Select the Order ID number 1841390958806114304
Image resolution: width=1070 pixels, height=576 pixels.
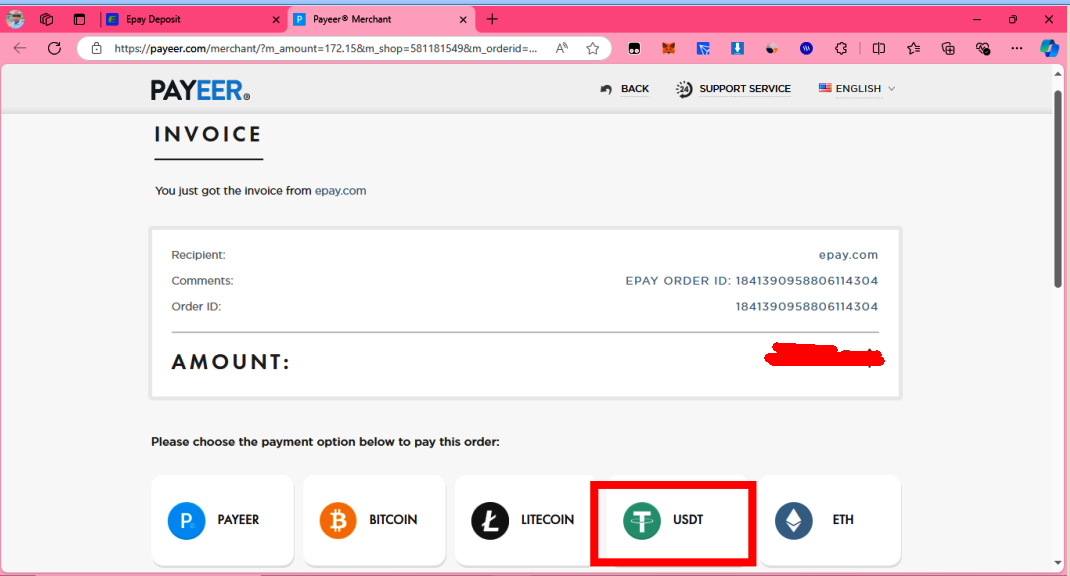click(807, 306)
